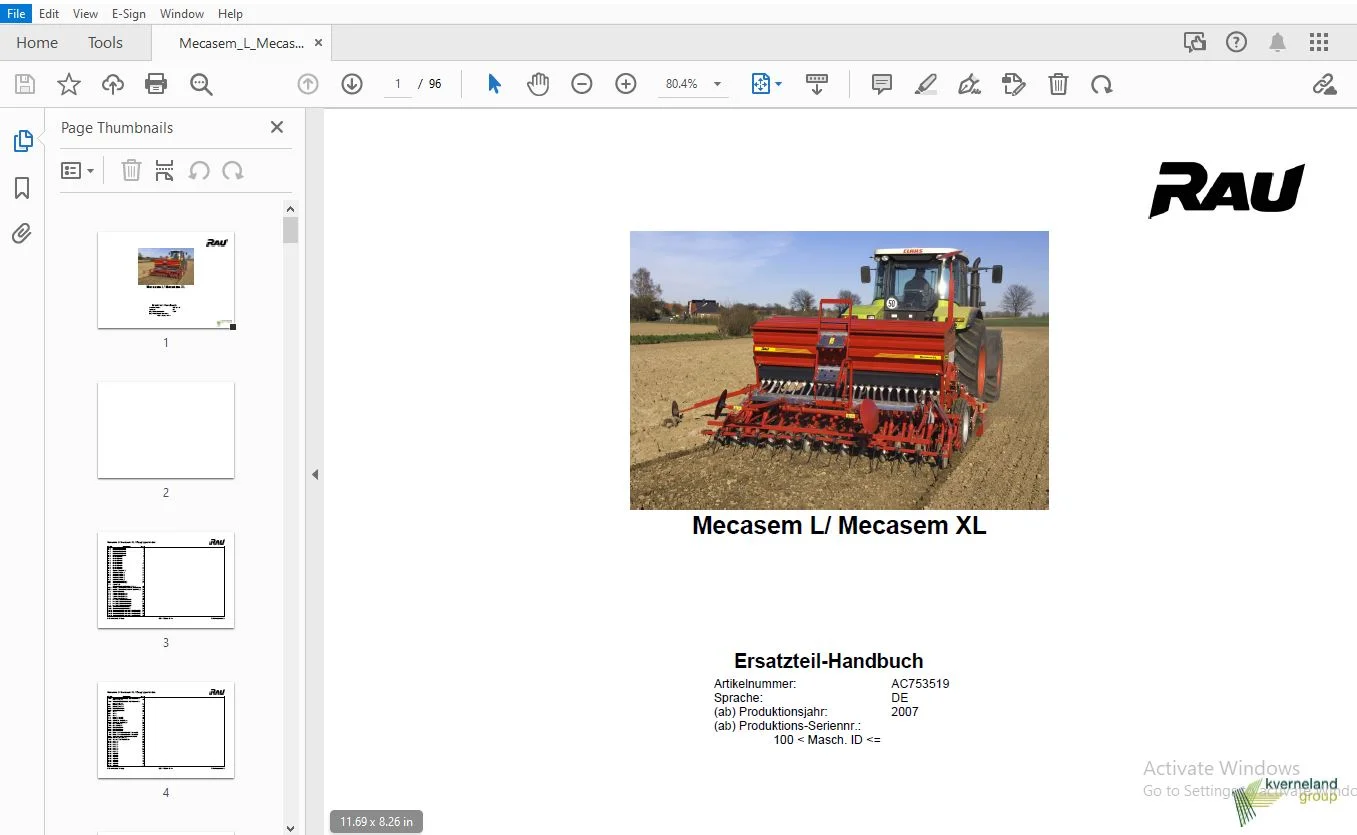Close the Mecasem document tab

318,43
